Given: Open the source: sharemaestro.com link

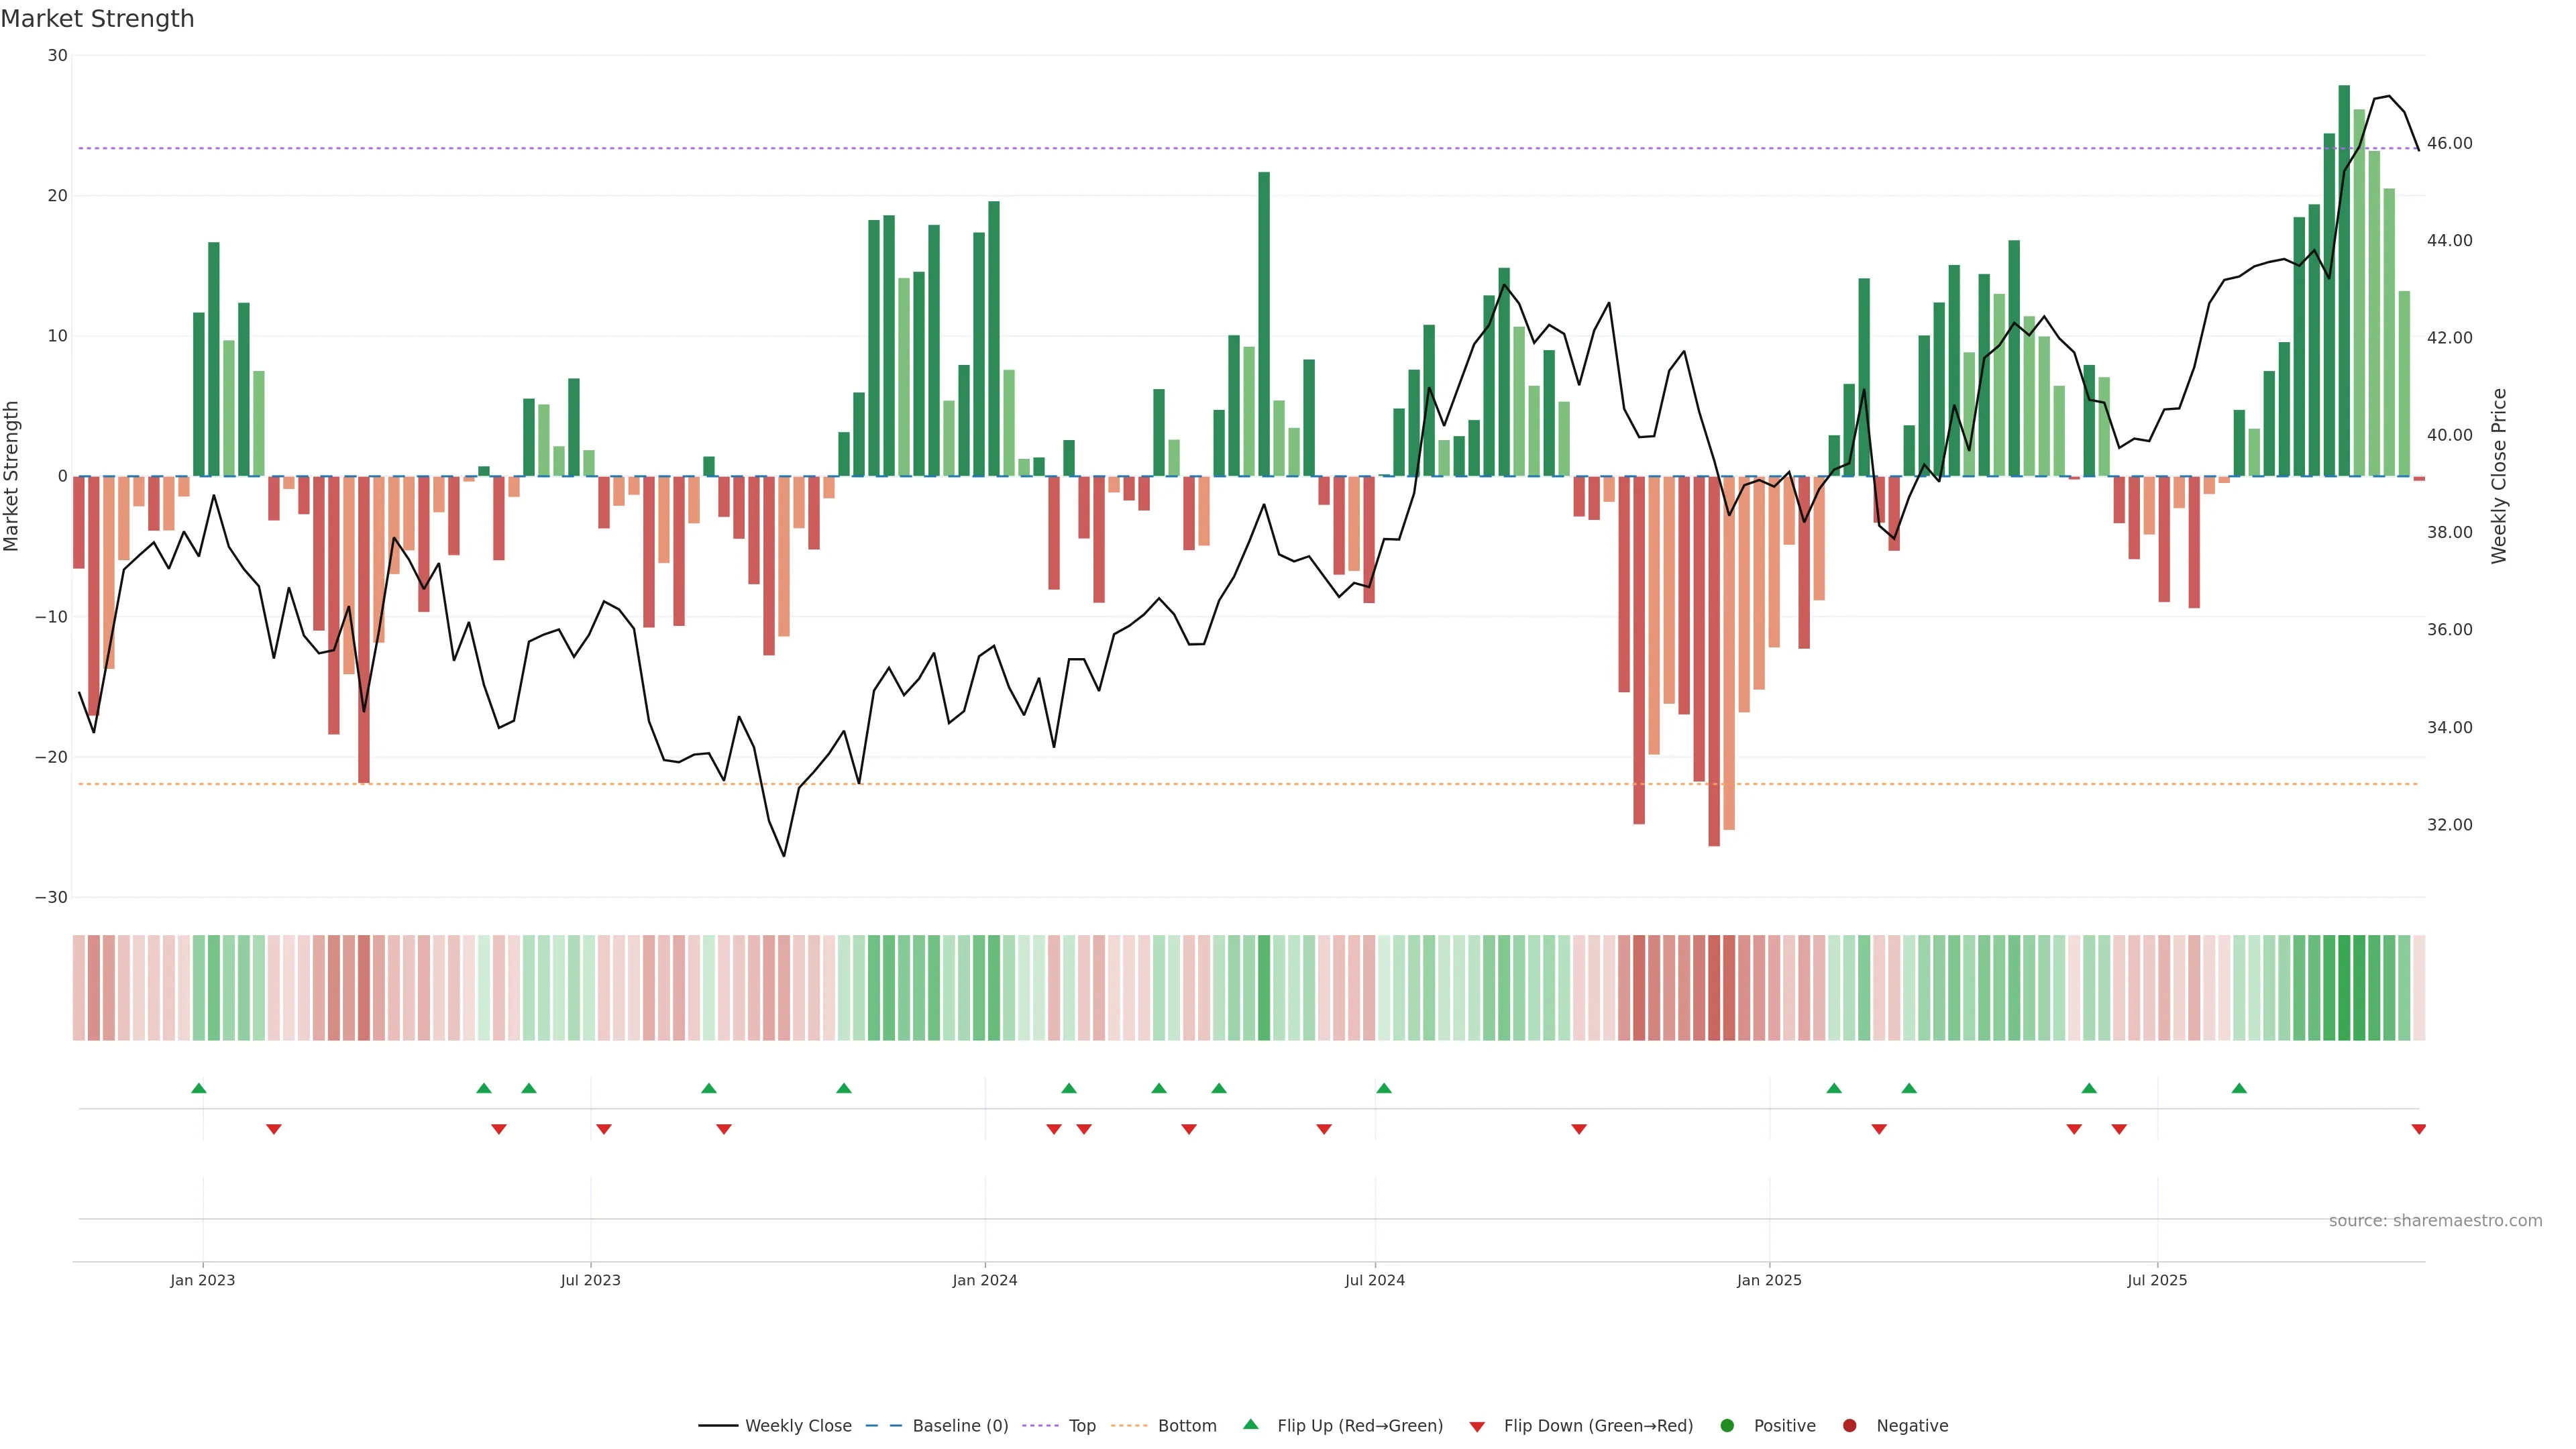Looking at the screenshot, I should [2435, 1221].
